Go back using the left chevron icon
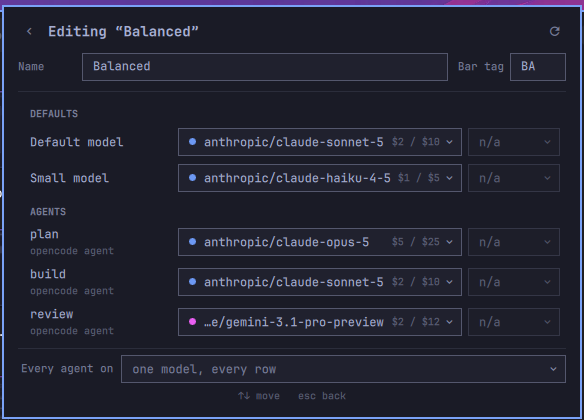Image resolution: width=584 pixels, height=420 pixels. point(29,32)
